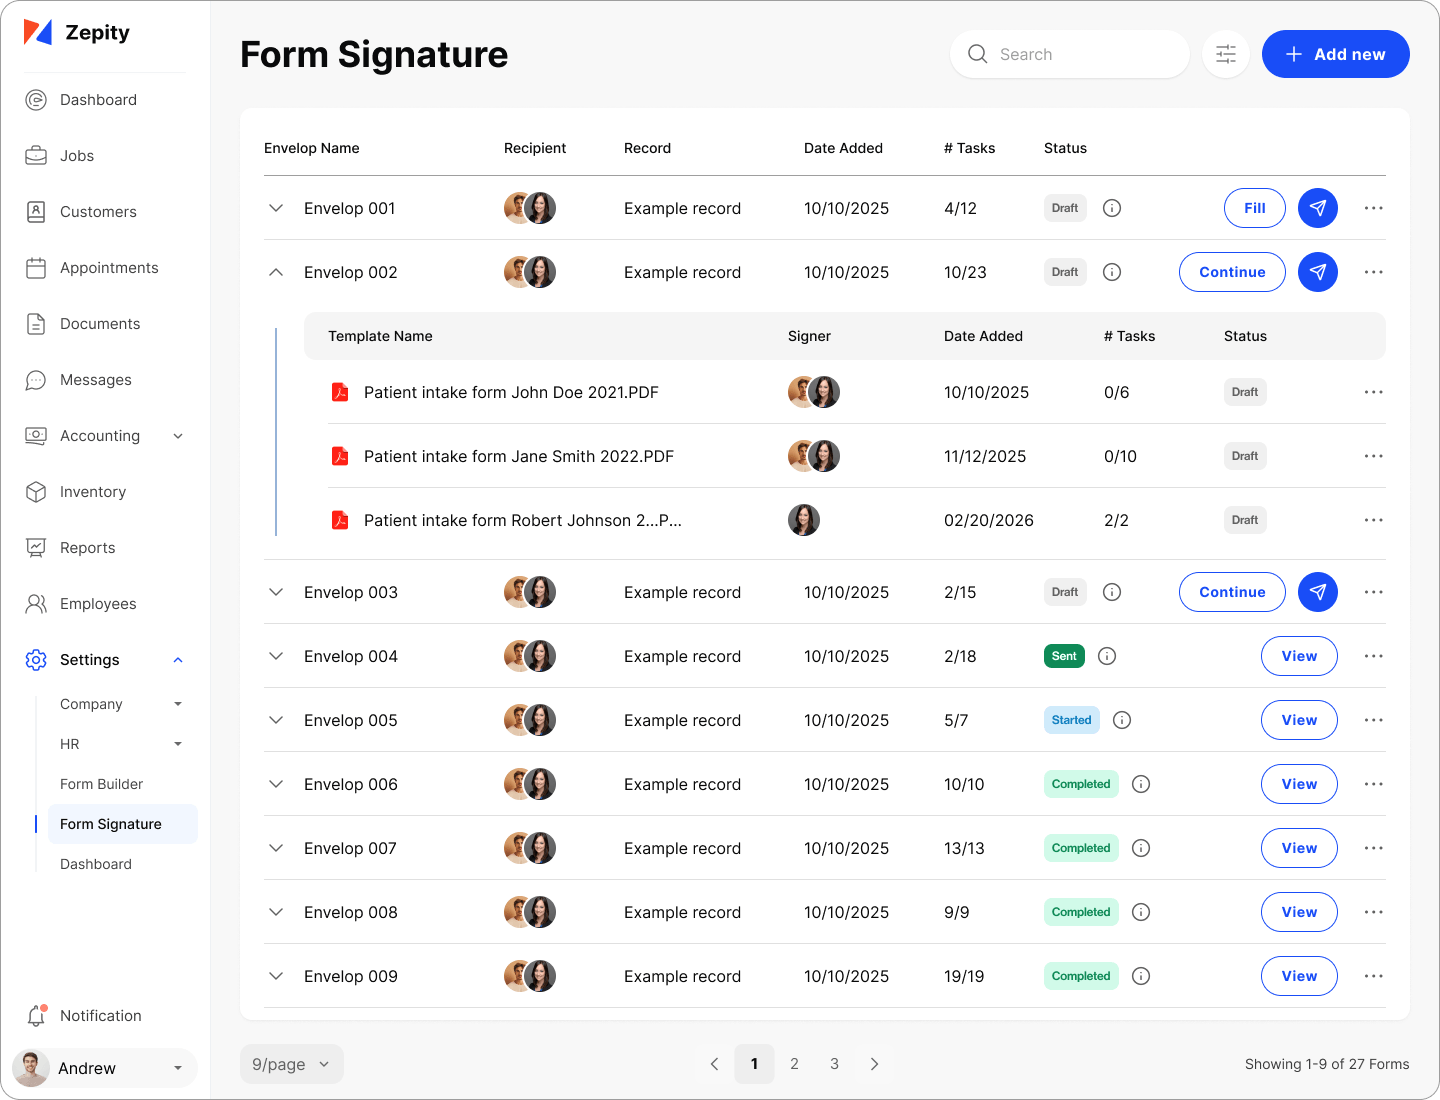The height and width of the screenshot is (1100, 1440).
Task: Click PDF icon for John Doe intake form
Action: 340,392
